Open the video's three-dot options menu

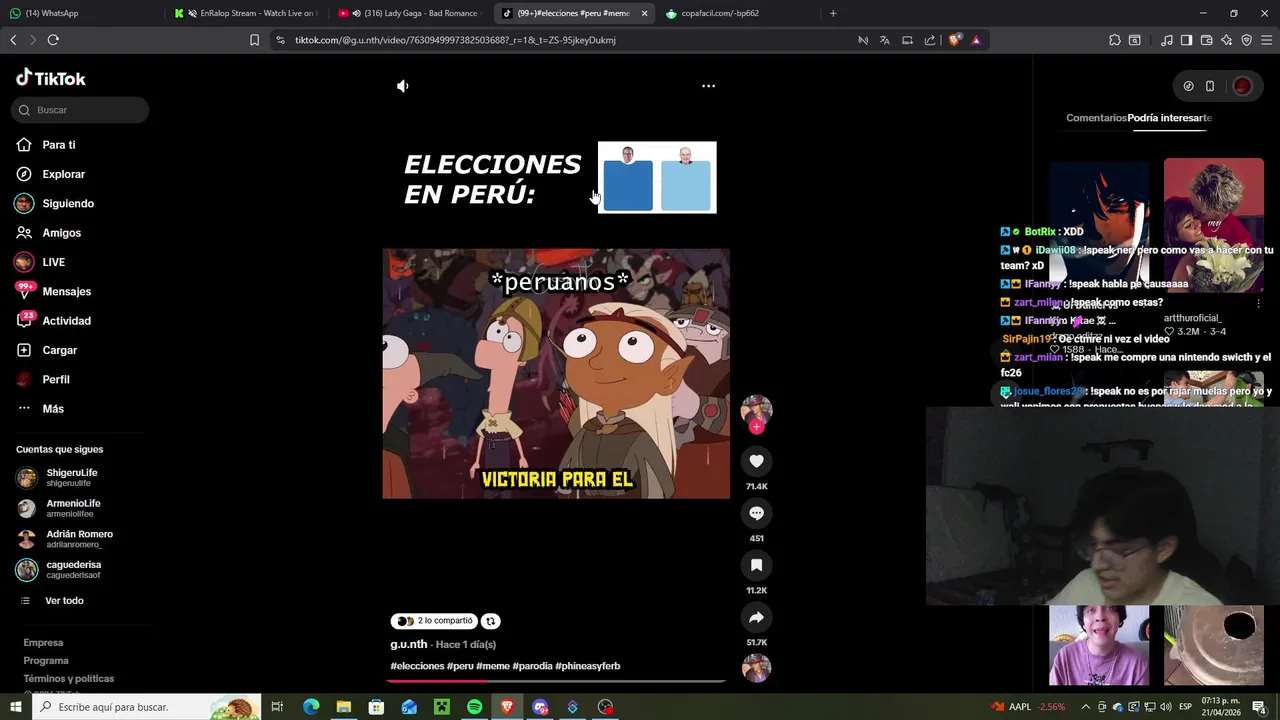(x=708, y=86)
